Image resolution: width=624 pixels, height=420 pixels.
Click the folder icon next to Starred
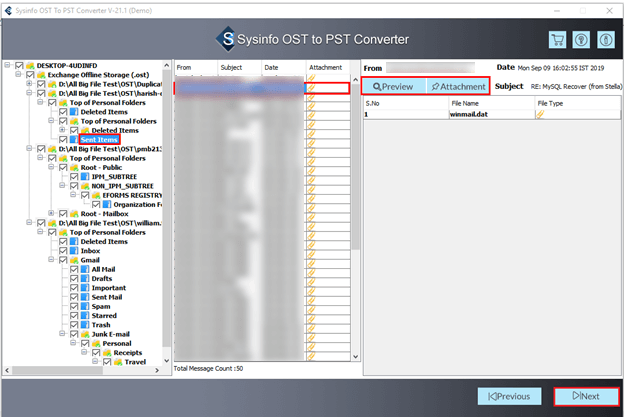click(85, 316)
